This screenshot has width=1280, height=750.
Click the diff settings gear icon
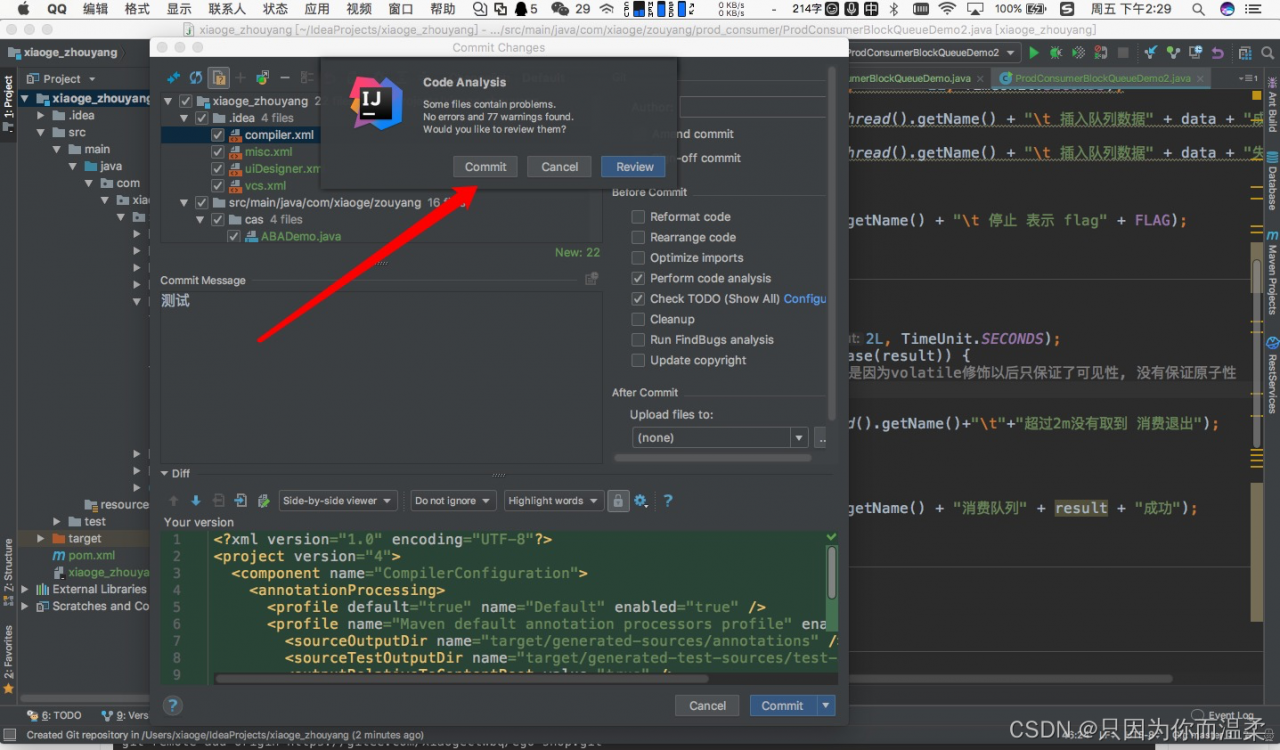pos(641,501)
